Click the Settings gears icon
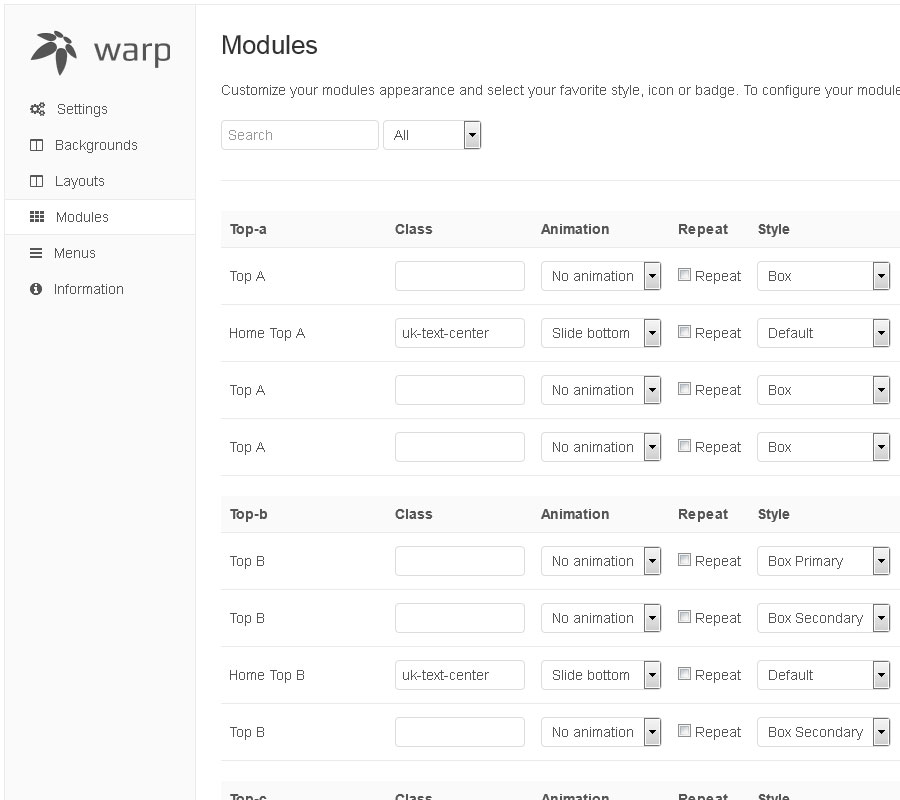The height and width of the screenshot is (800, 900). tap(37, 109)
